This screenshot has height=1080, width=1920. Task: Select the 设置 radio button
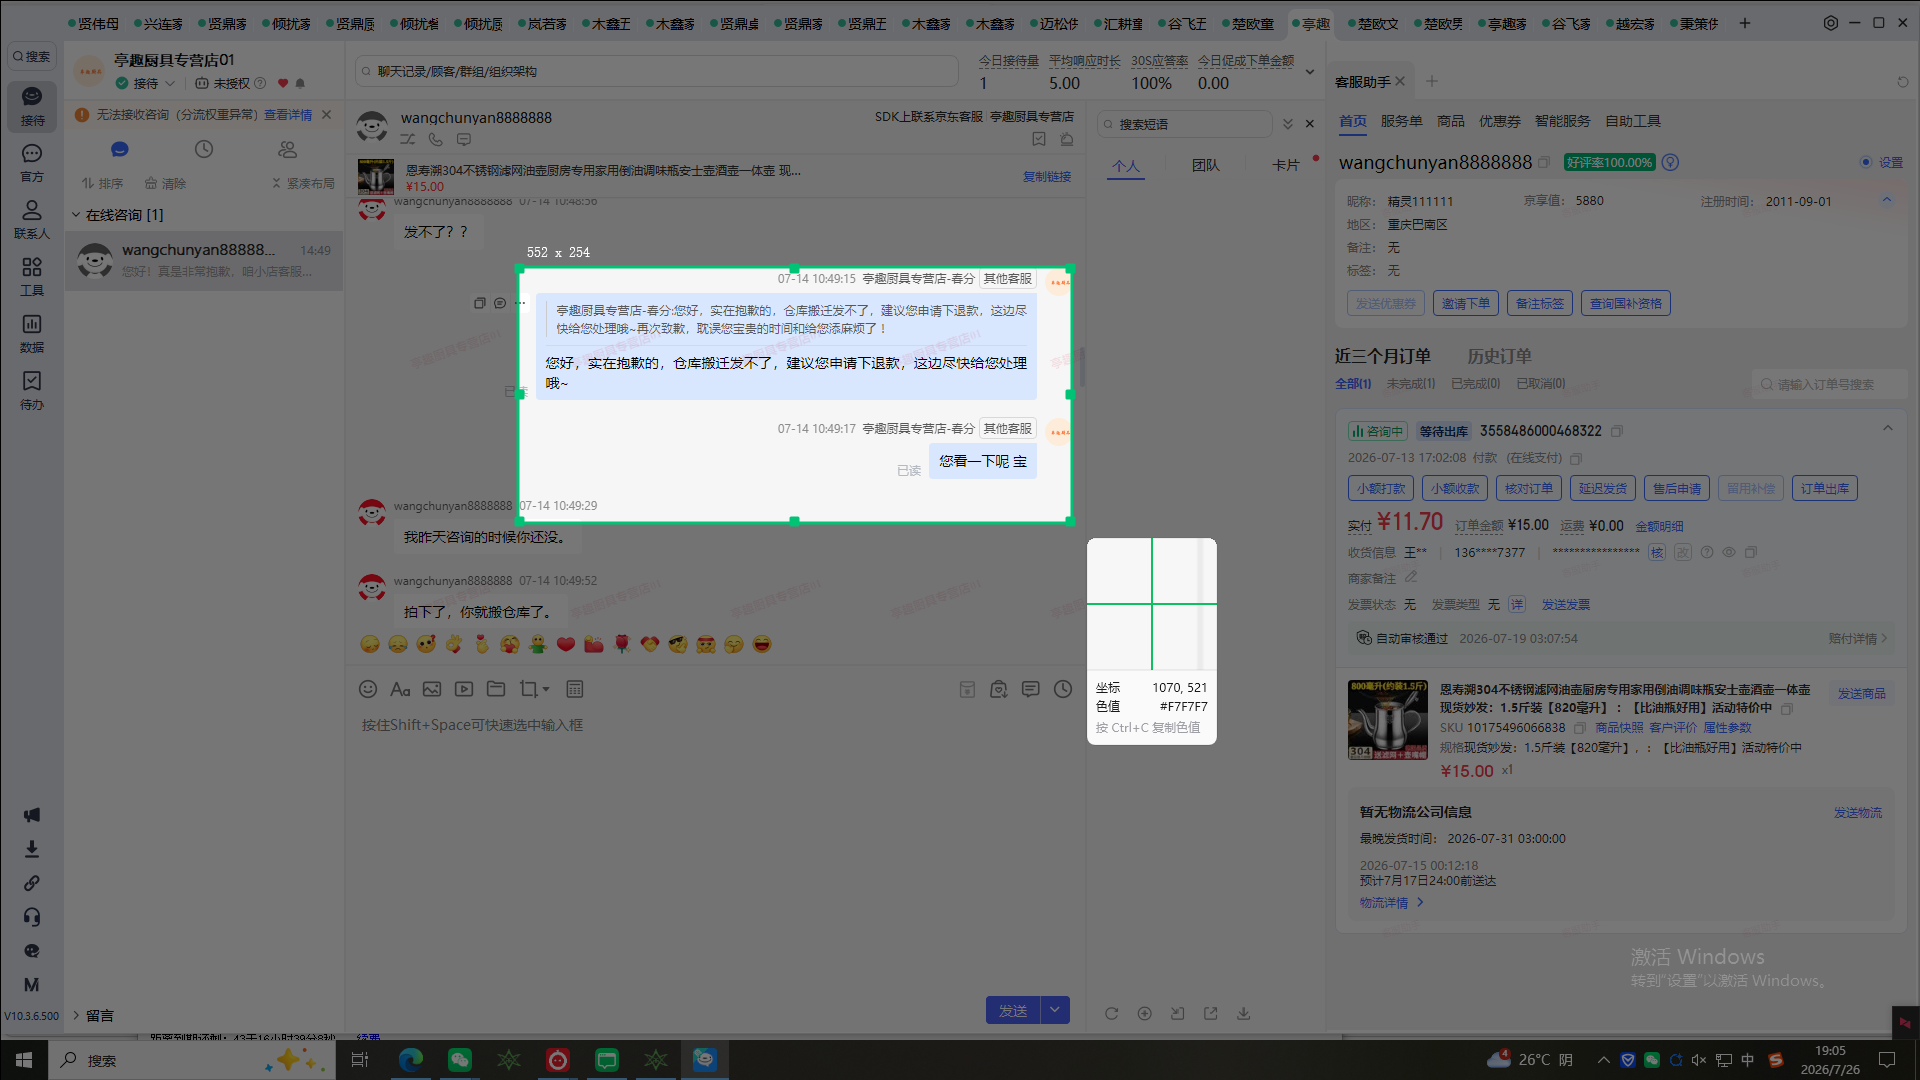coord(1865,162)
